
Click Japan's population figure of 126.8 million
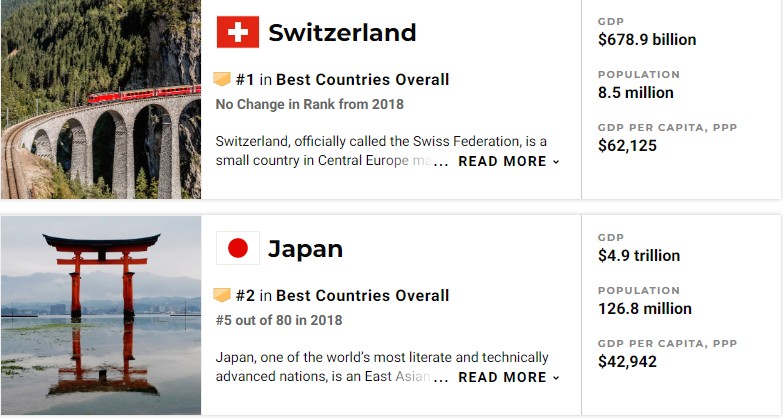point(645,308)
